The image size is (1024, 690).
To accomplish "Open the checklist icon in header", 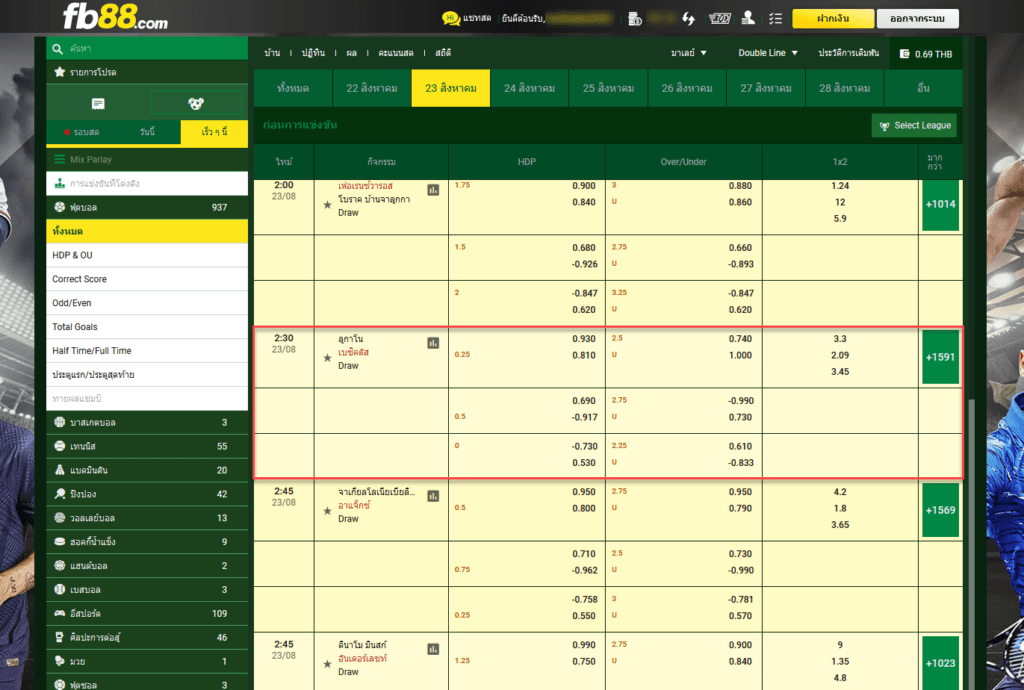I will tap(775, 18).
